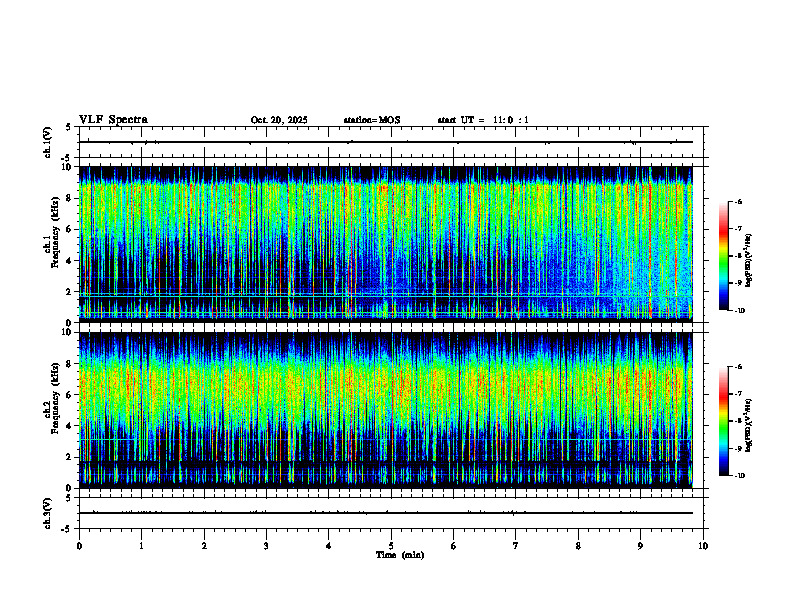Click the "ch.1(V)" axis label

(48, 142)
